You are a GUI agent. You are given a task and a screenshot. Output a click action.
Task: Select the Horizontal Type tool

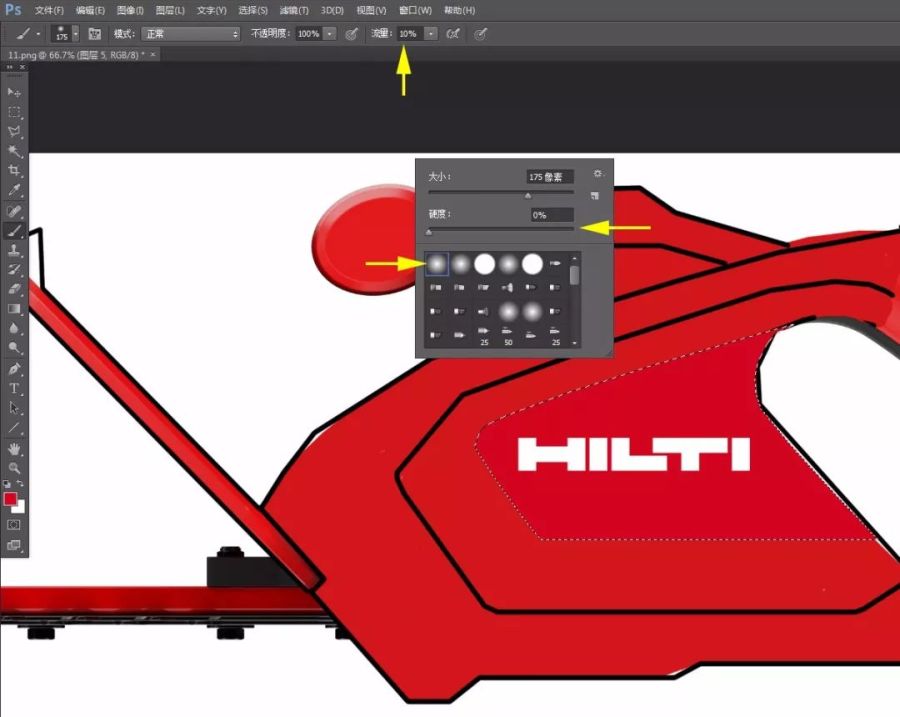pyautogui.click(x=14, y=388)
